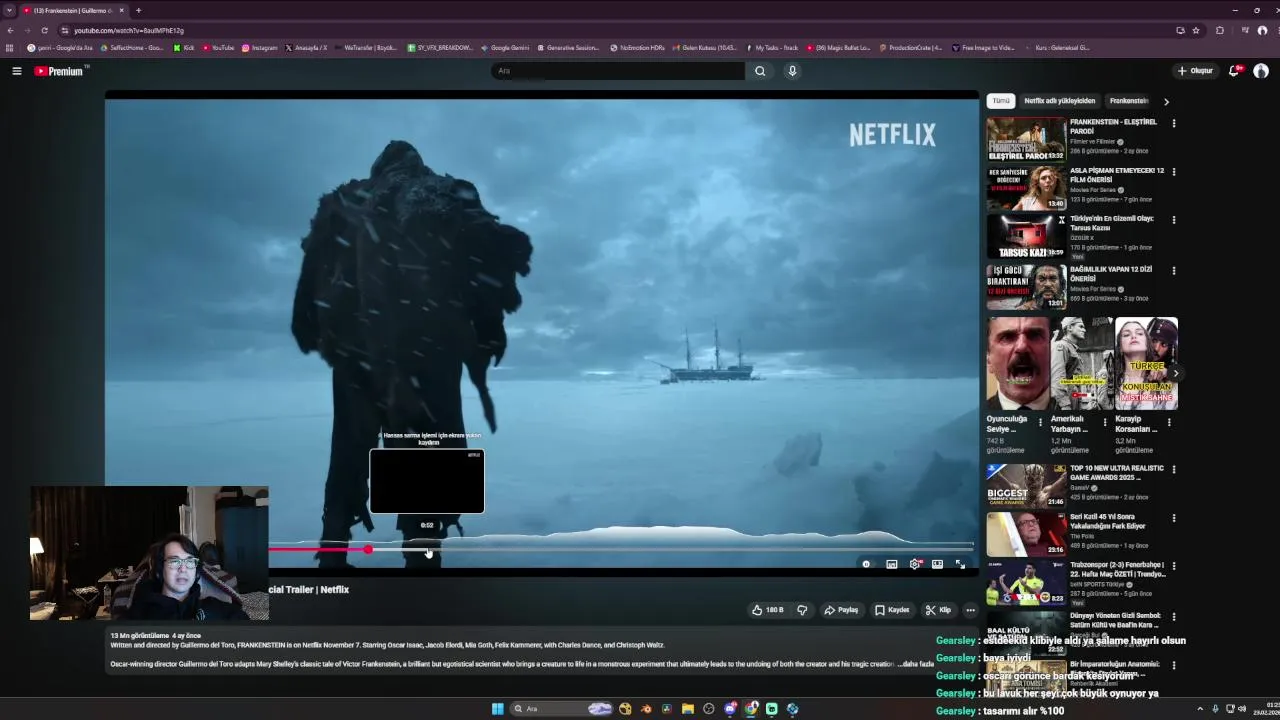The width and height of the screenshot is (1280, 720).
Task: Click the YouTube search input field
Action: tap(618, 71)
